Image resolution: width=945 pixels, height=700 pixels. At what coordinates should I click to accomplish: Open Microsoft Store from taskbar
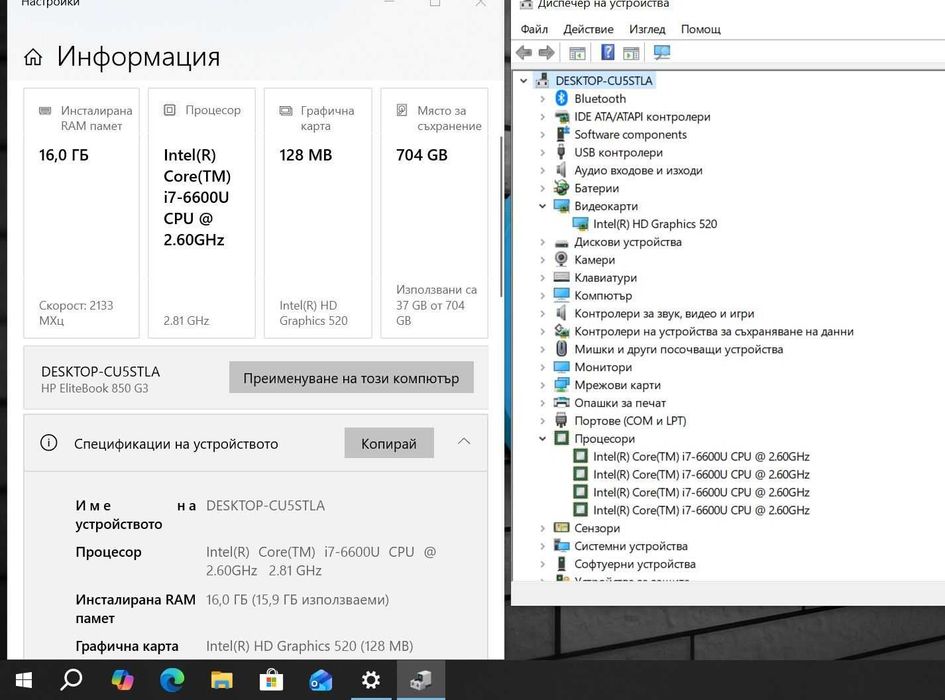tap(271, 680)
